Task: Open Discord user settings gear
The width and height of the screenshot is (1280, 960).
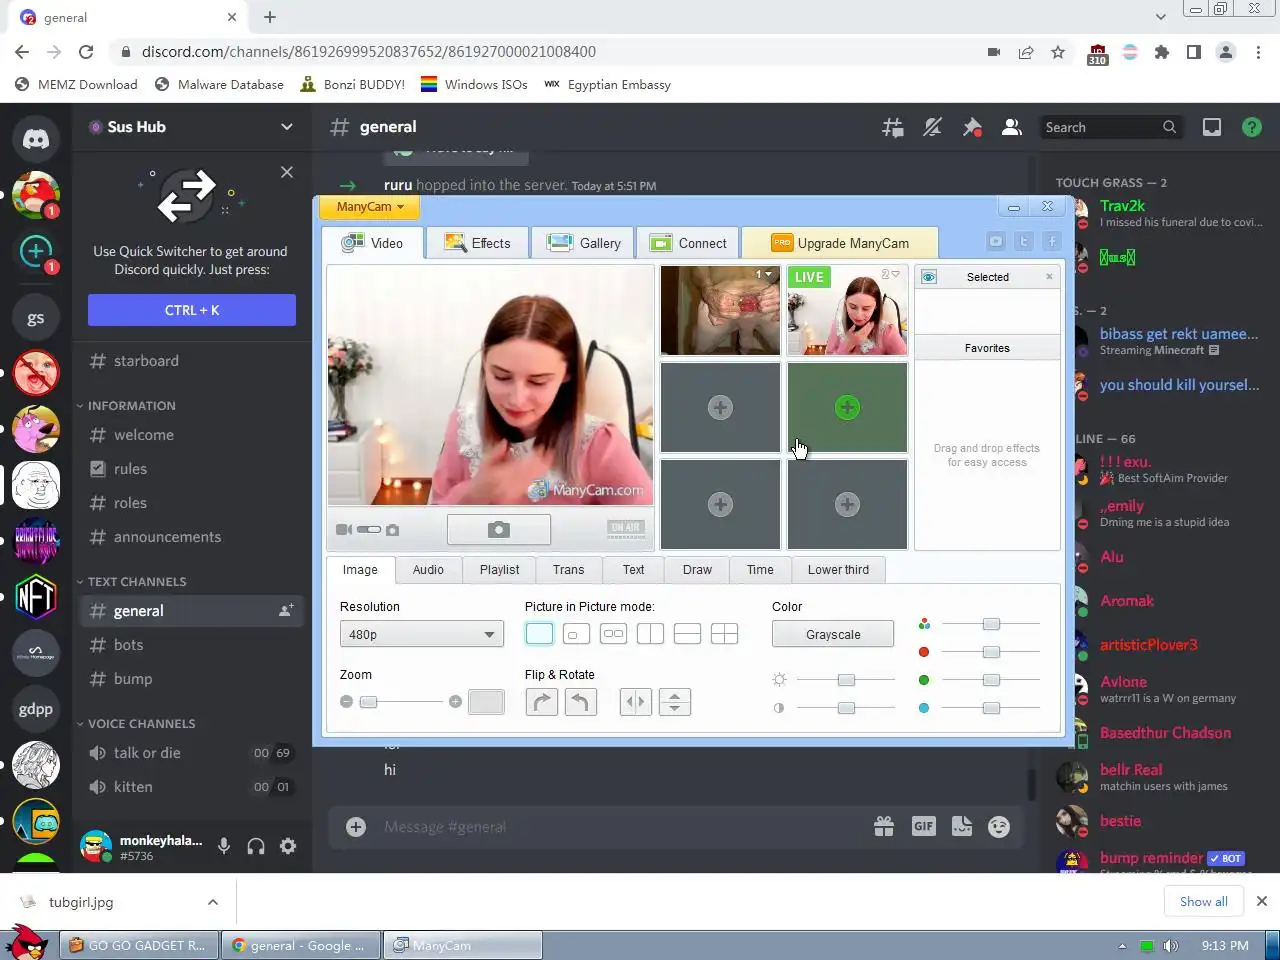Action: click(288, 847)
